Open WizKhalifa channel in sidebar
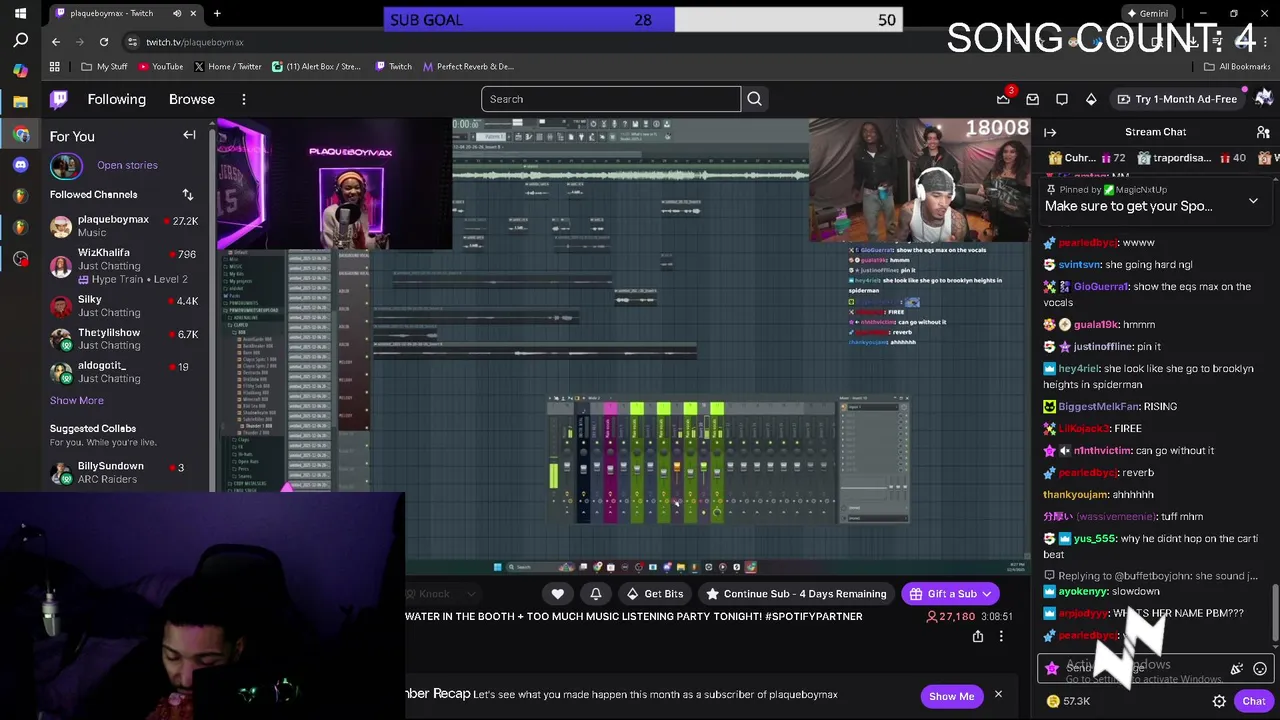This screenshot has width=1280, height=720. [x=125, y=265]
